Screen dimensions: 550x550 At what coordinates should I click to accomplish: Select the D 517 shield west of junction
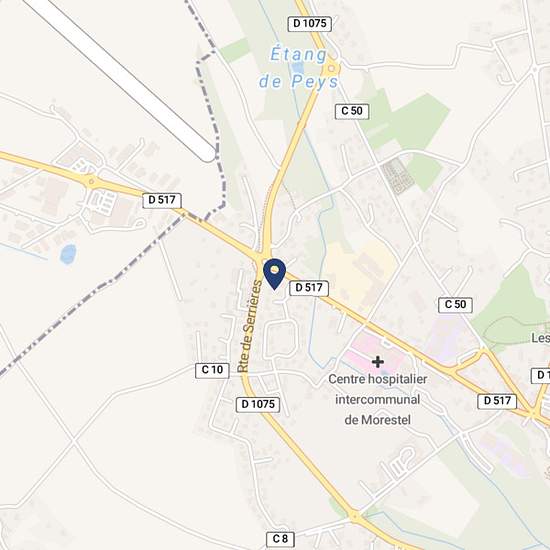click(162, 200)
